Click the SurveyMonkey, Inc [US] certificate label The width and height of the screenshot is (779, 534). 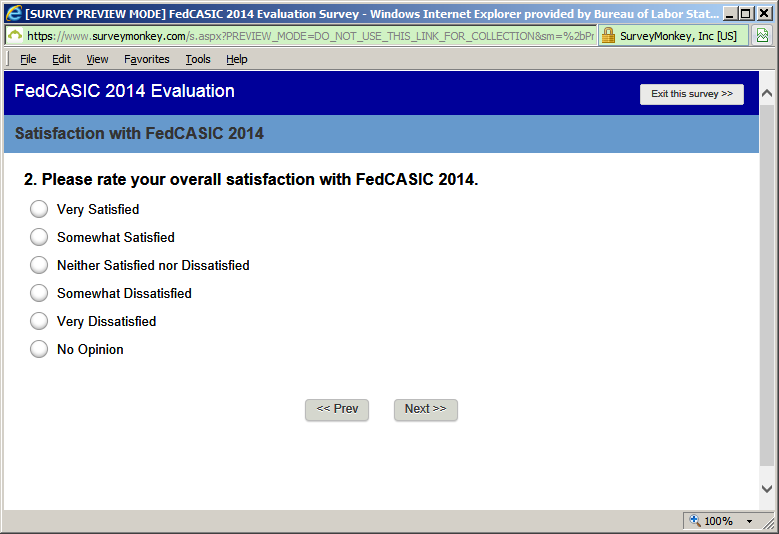(x=678, y=36)
